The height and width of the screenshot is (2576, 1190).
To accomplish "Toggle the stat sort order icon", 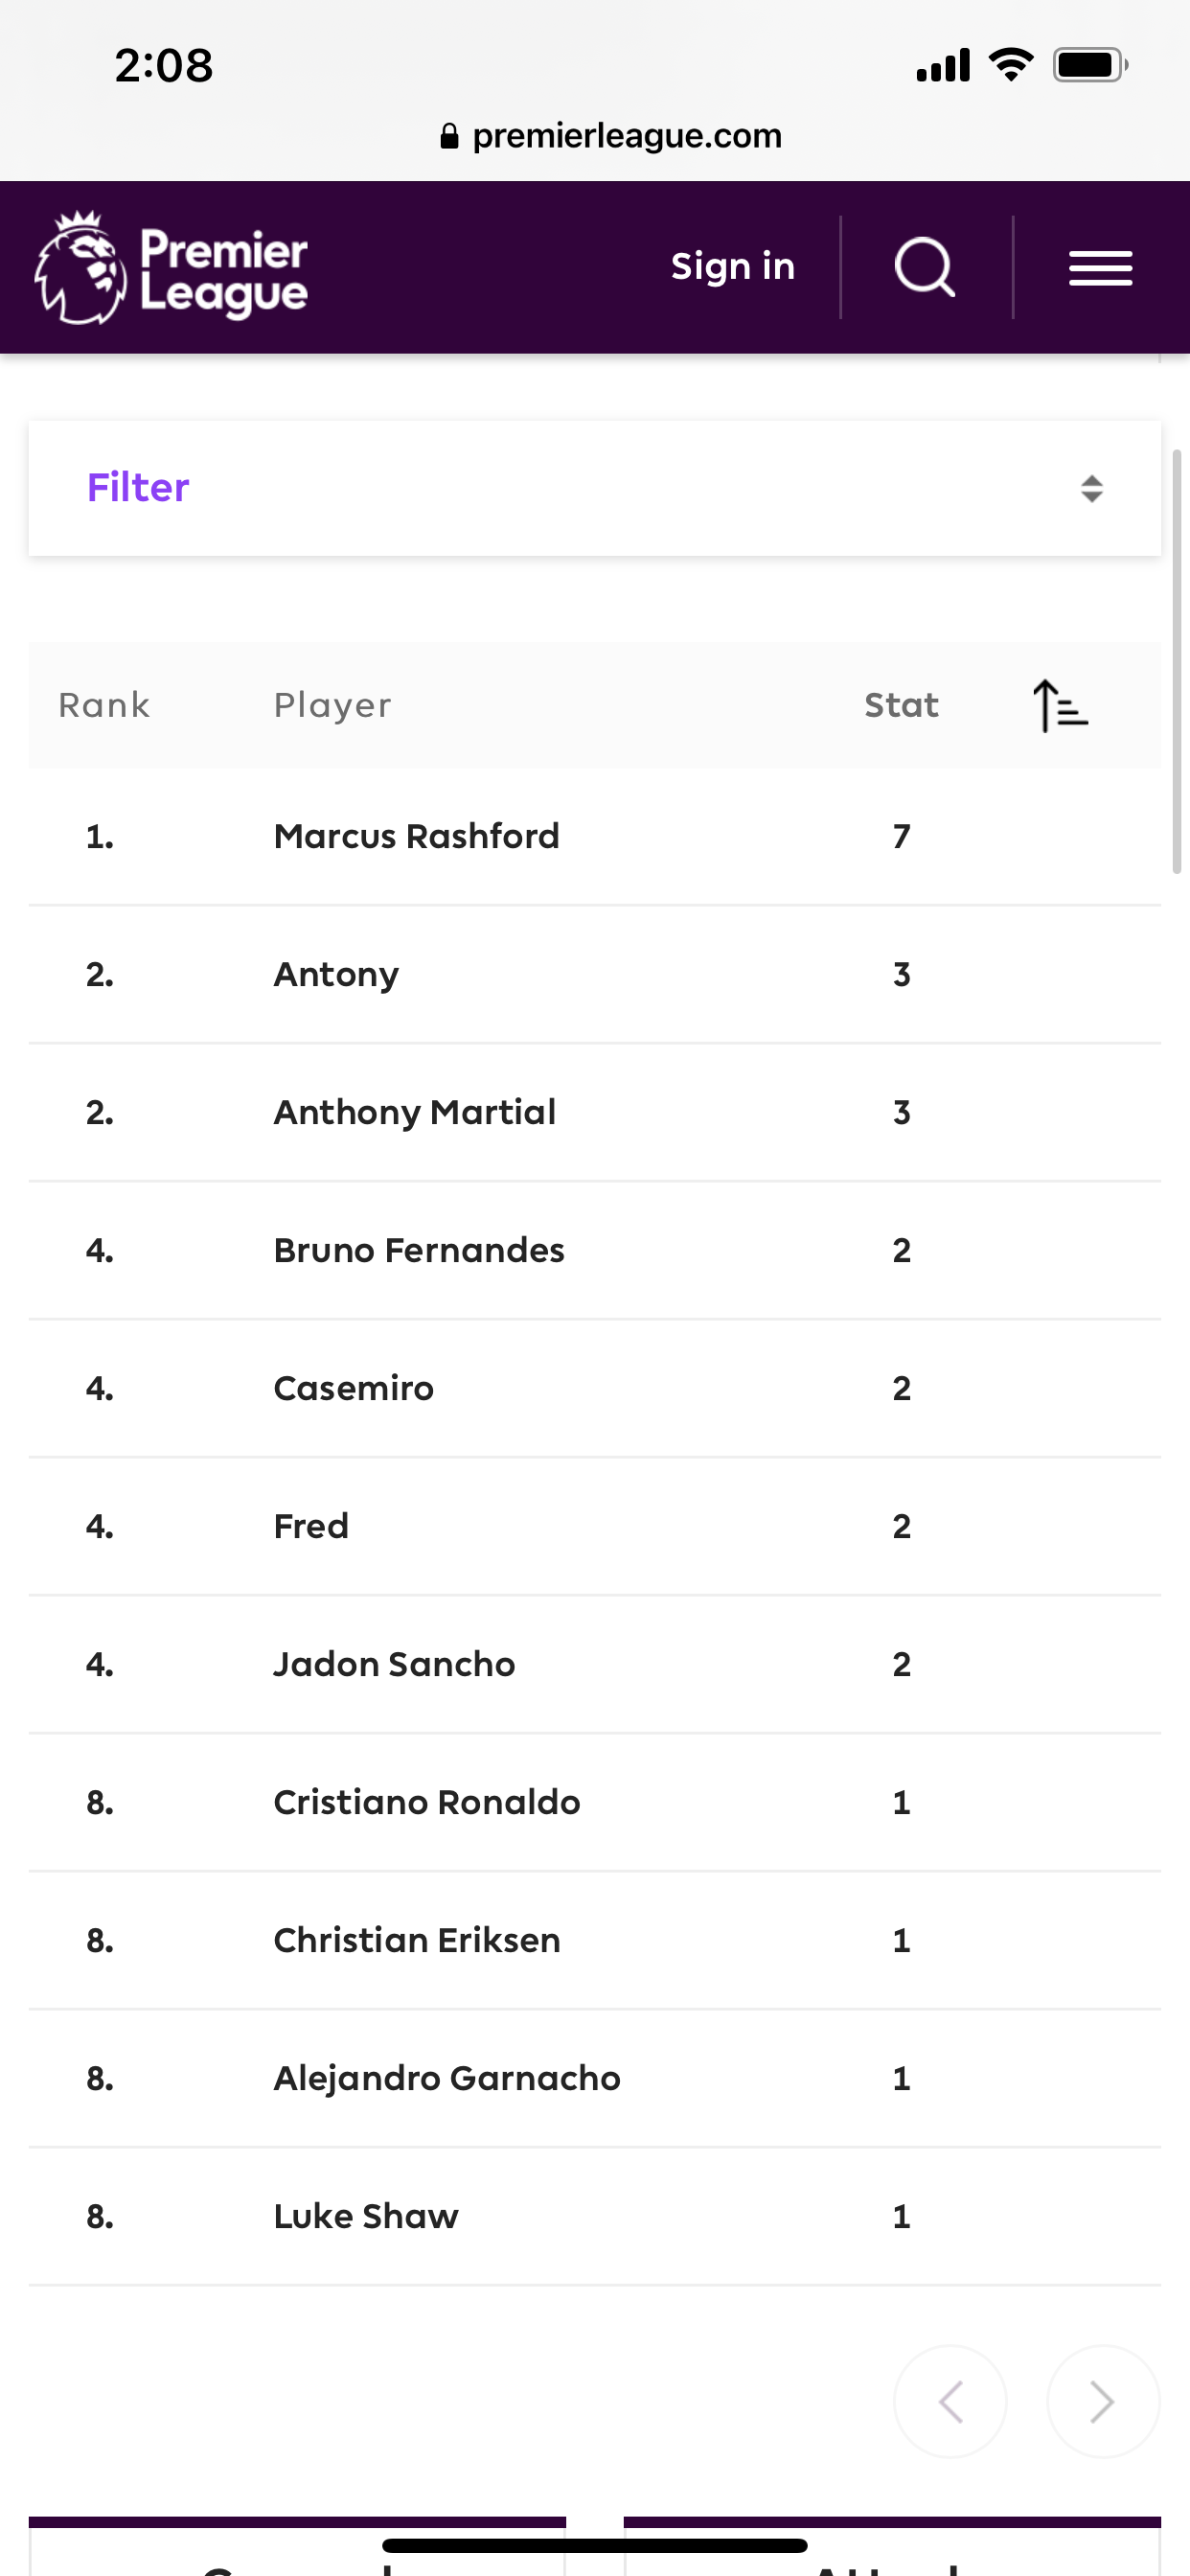I will [x=1060, y=705].
